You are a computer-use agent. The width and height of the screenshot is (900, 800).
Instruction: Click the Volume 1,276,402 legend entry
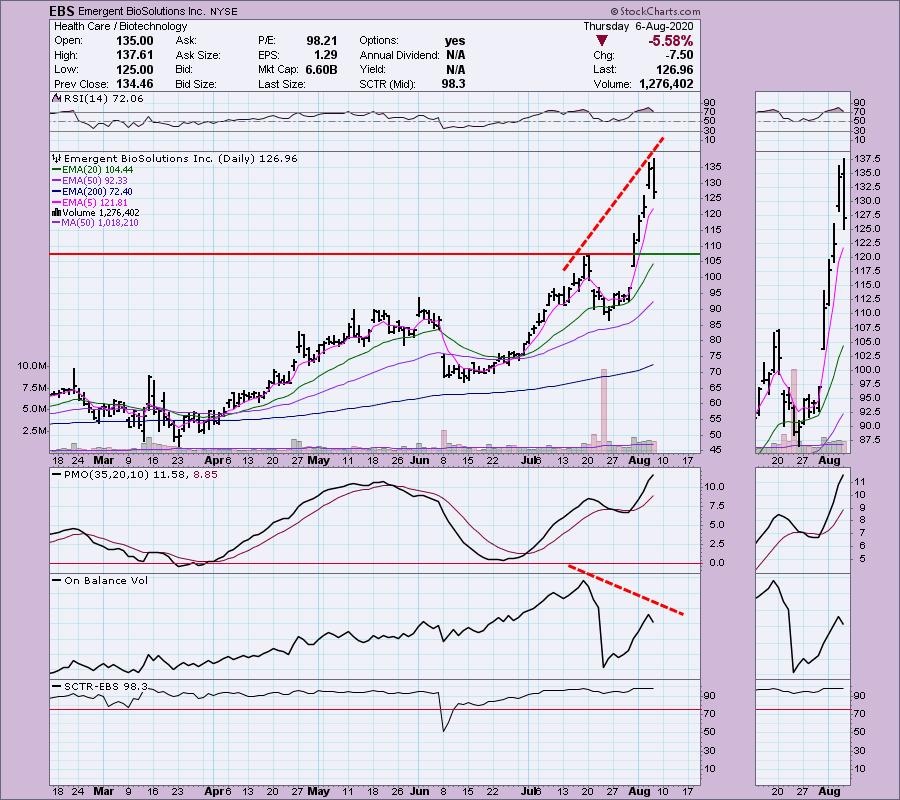(x=96, y=212)
